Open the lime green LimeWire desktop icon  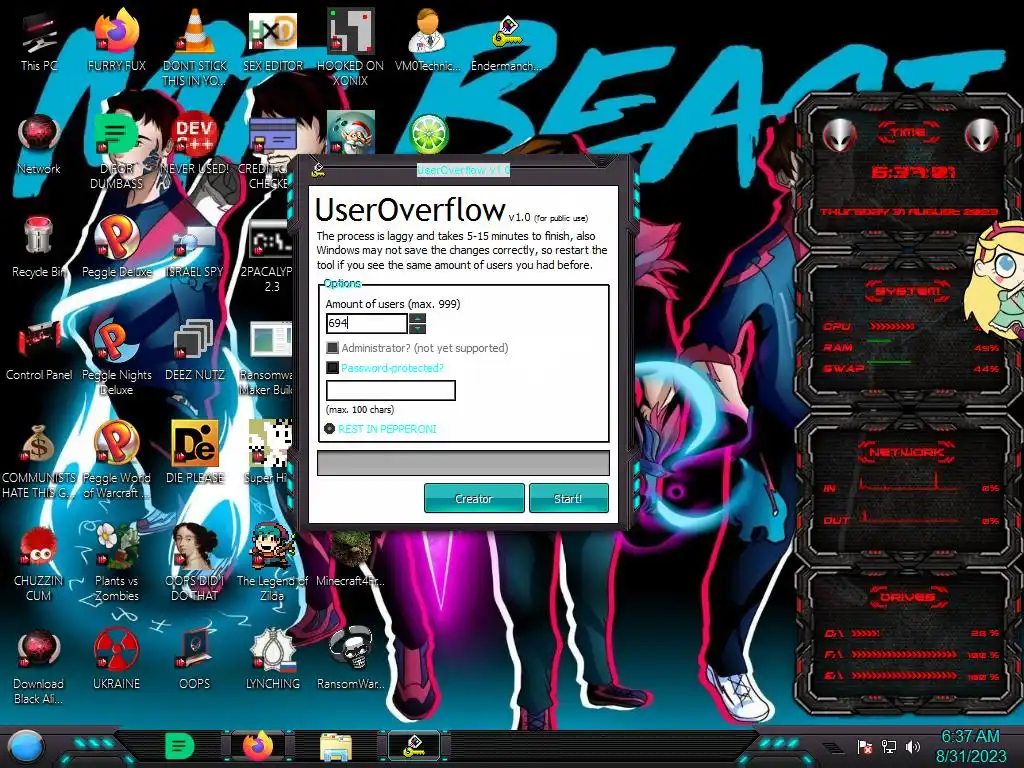pos(428,134)
